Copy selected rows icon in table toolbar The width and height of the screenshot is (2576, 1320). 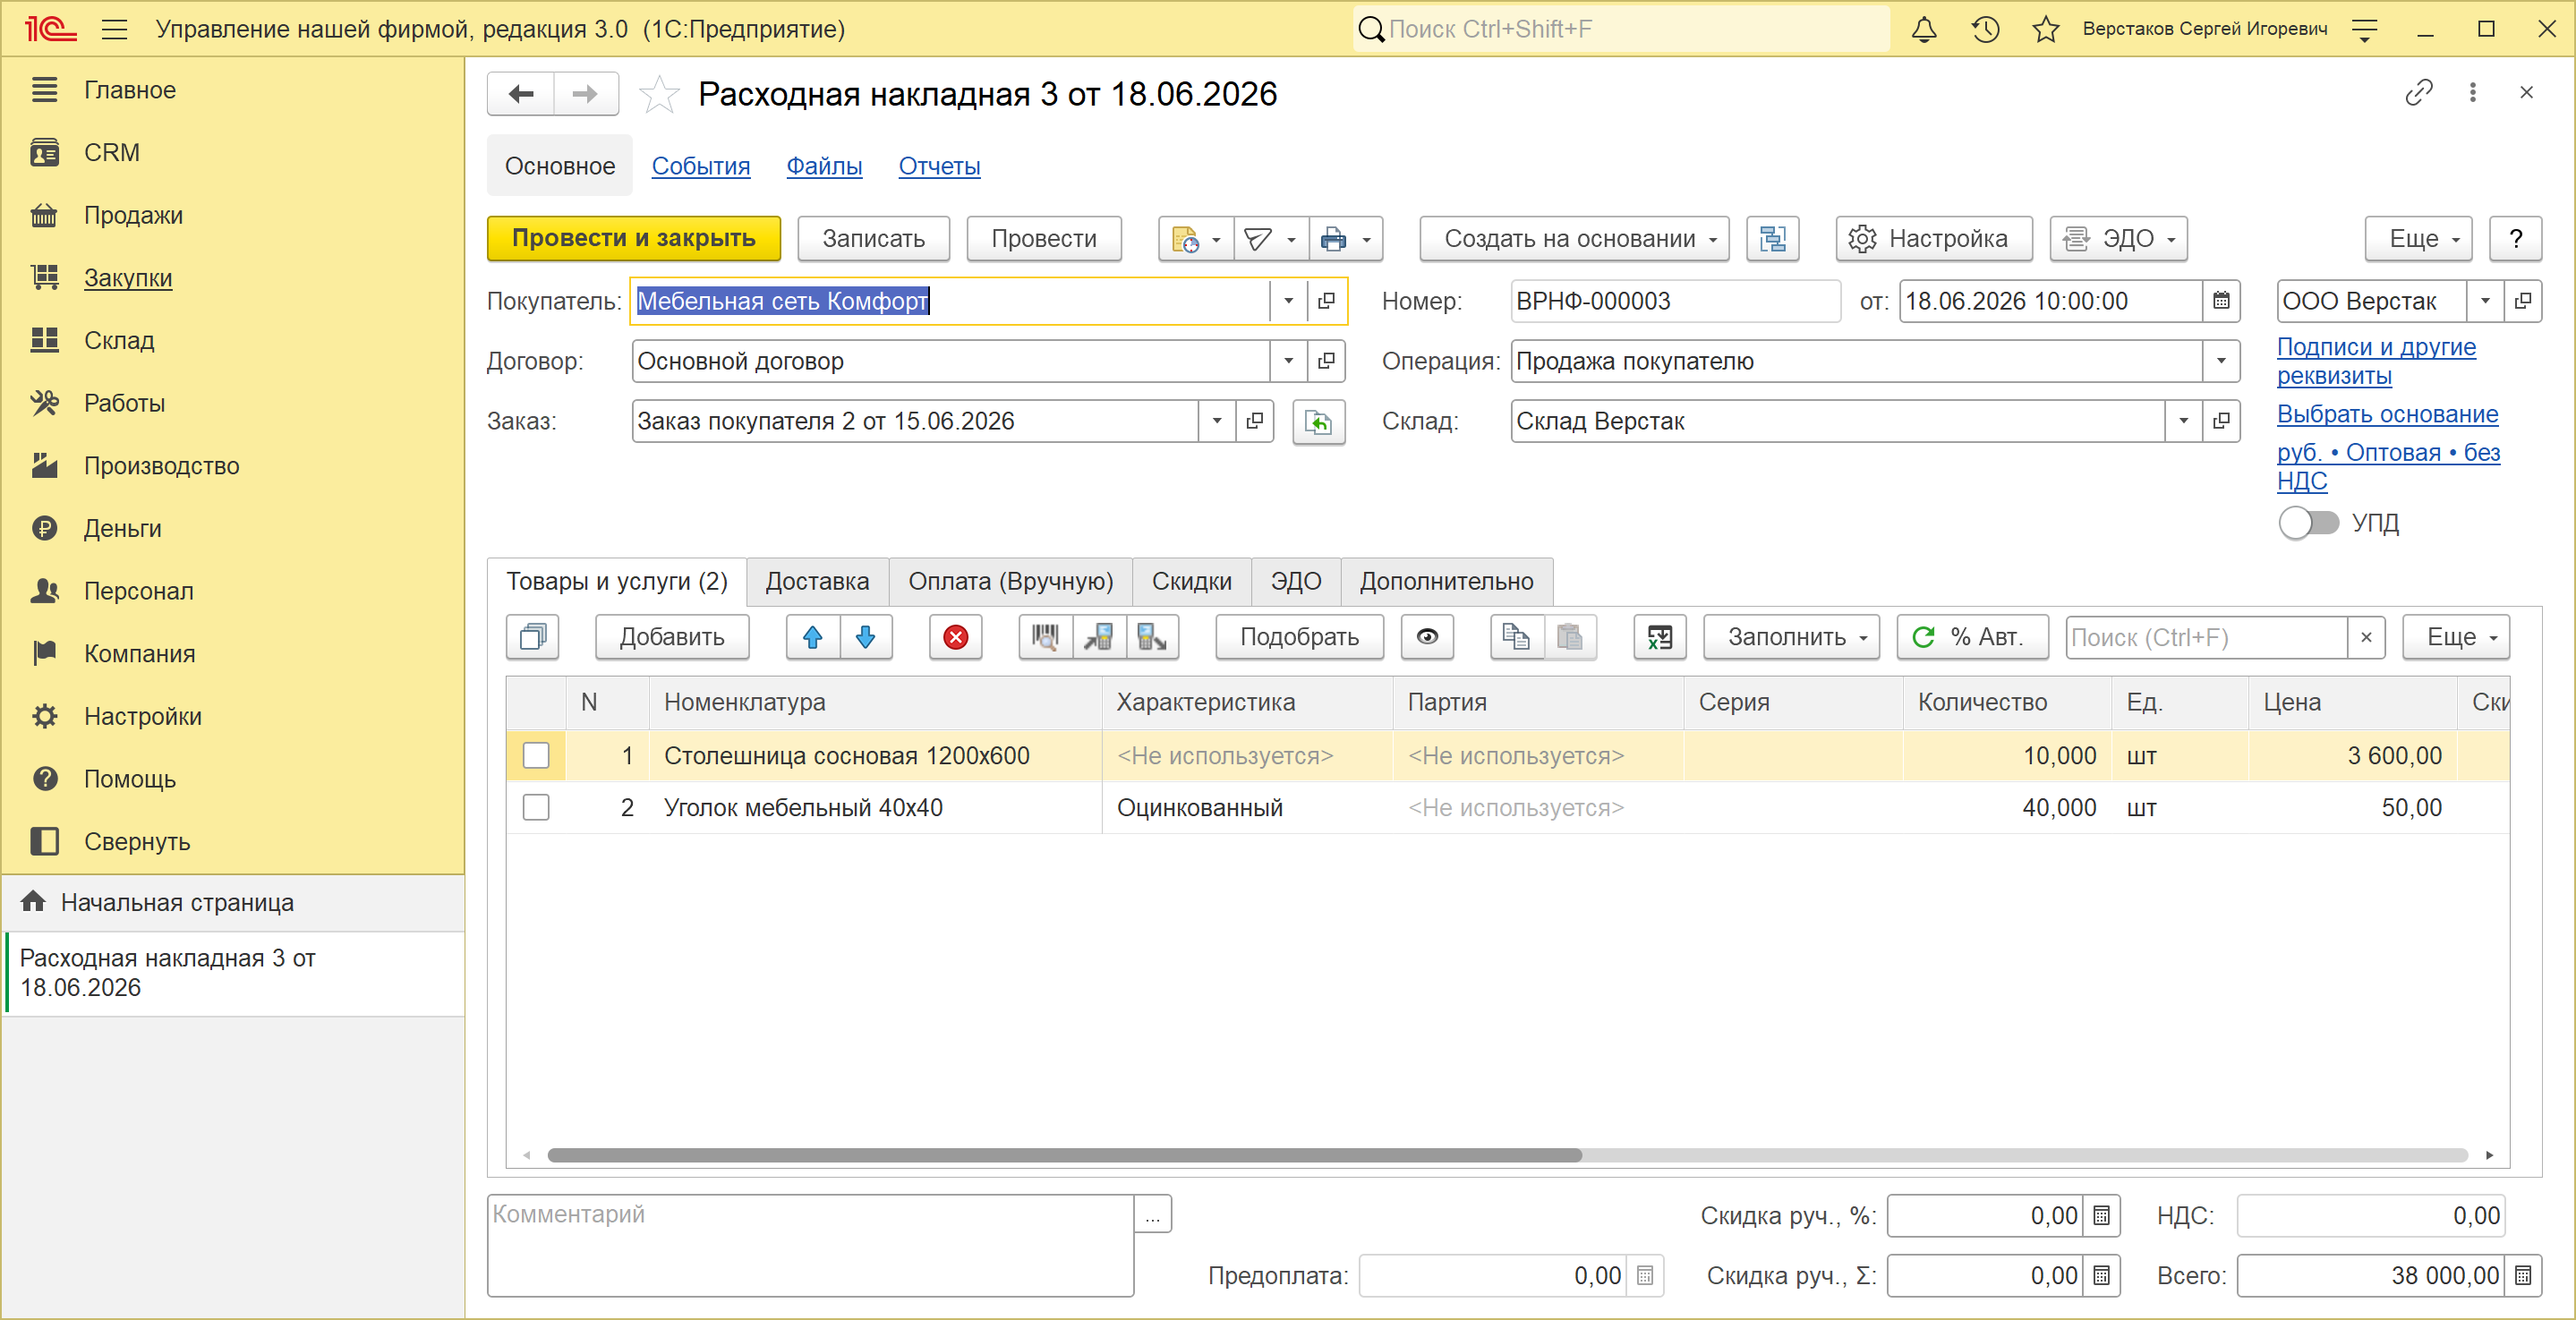tap(533, 637)
